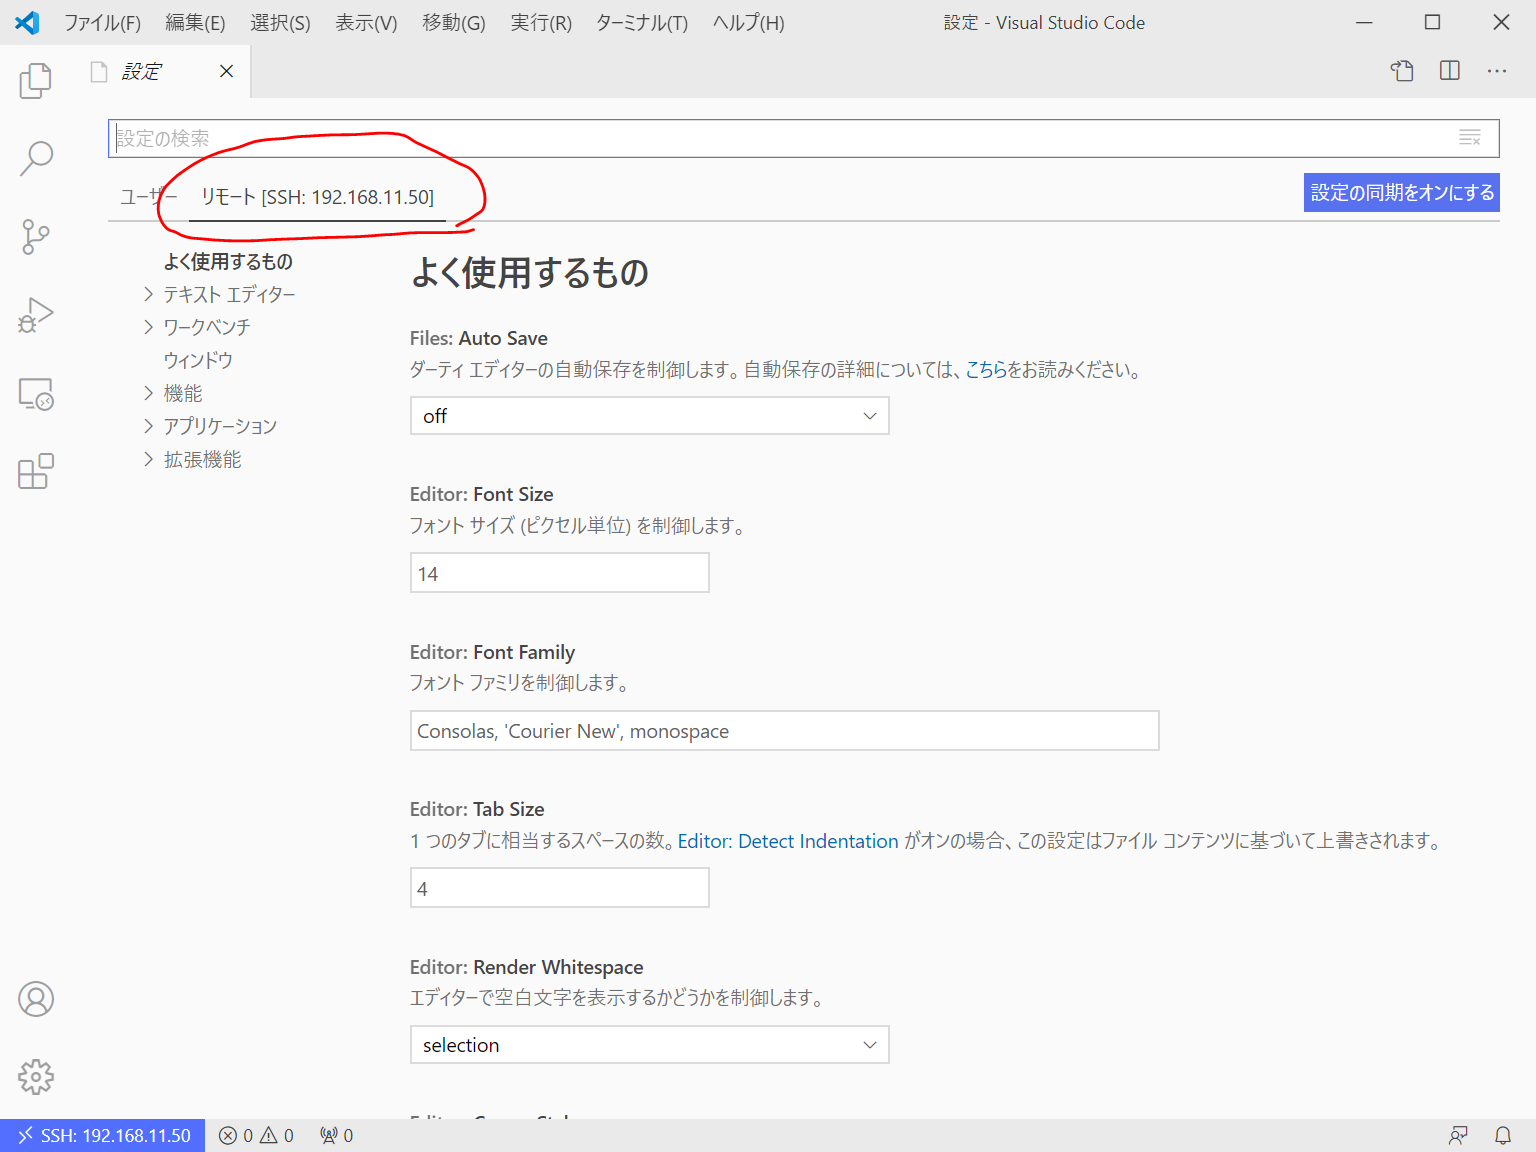This screenshot has width=1536, height=1152.
Task: Click Editor: Font Family setting title
Action: [492, 652]
